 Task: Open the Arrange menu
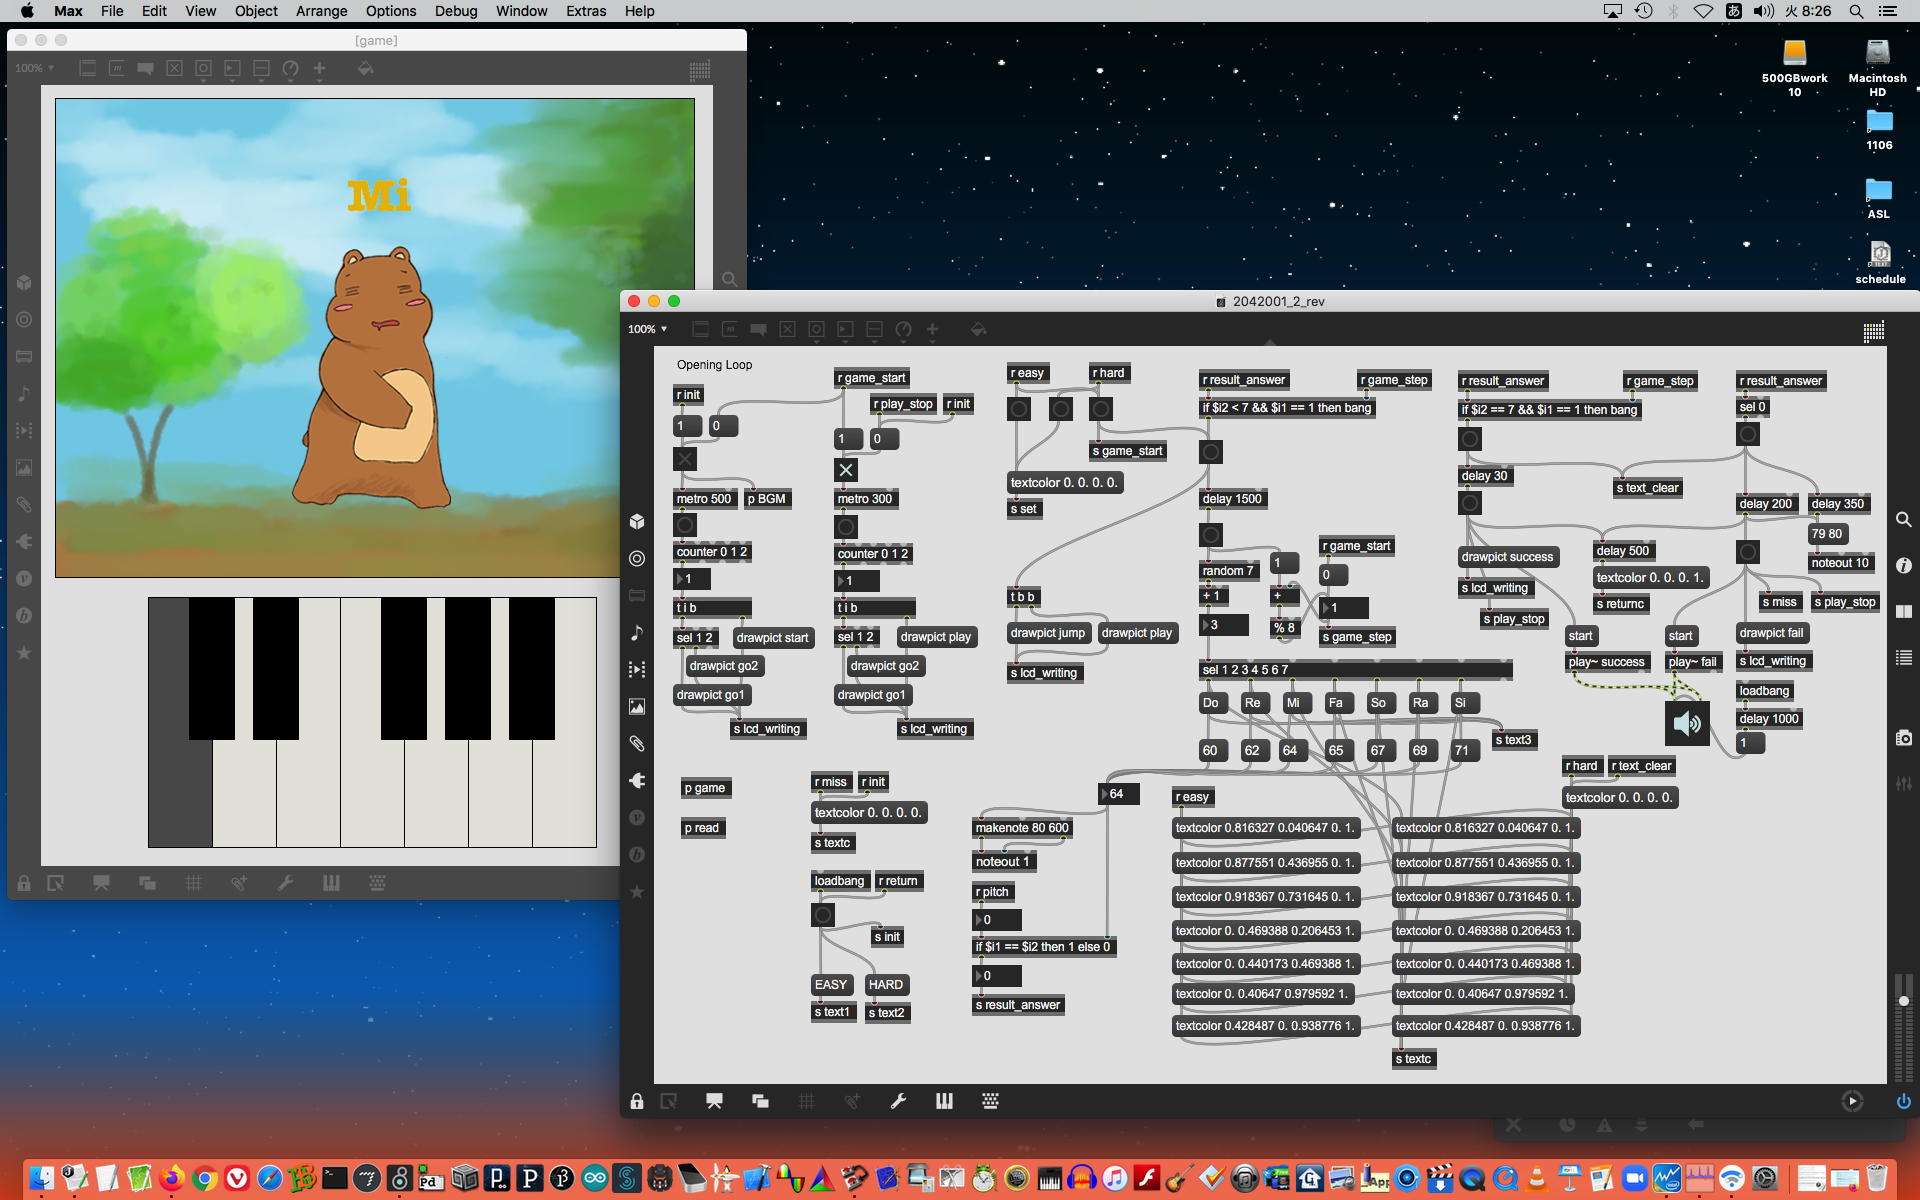[x=321, y=11]
